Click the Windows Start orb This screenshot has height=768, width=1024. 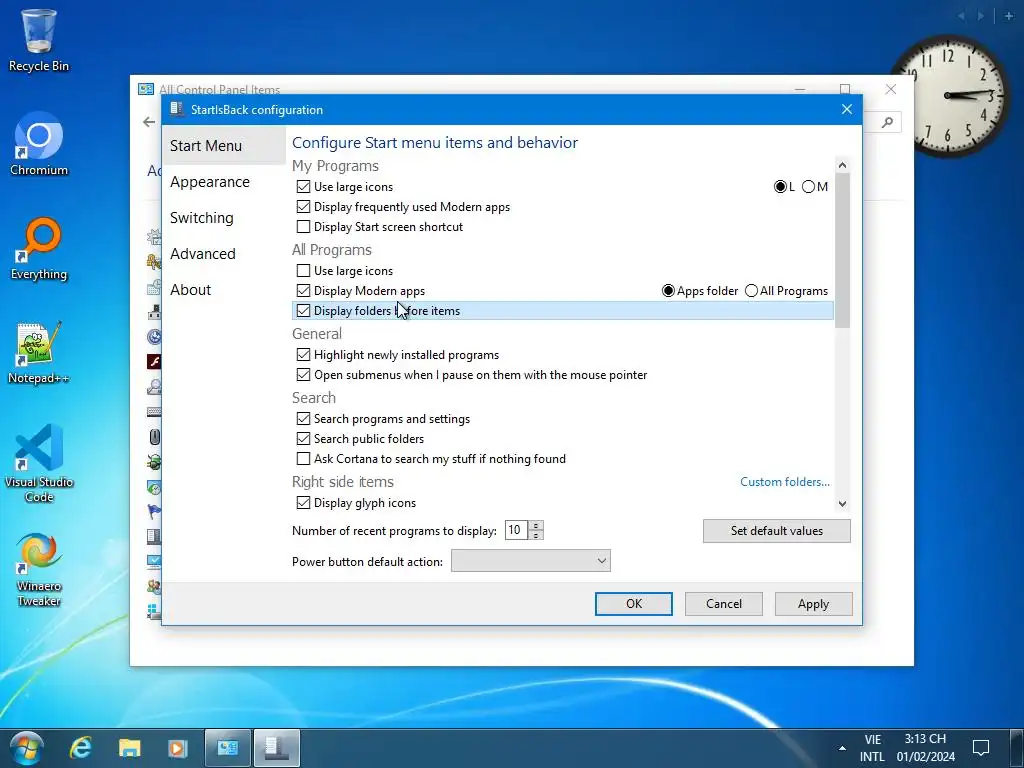pyautogui.click(x=26, y=748)
